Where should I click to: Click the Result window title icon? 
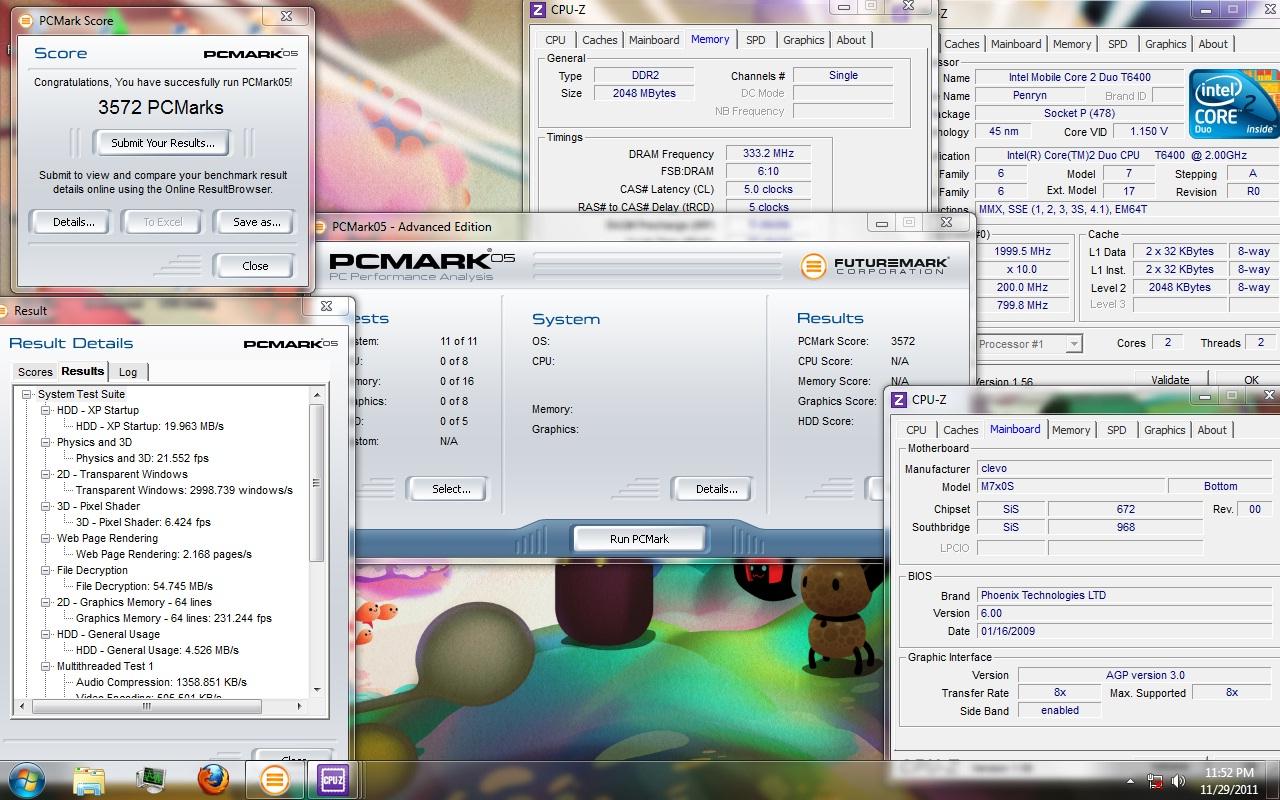(x=5, y=311)
